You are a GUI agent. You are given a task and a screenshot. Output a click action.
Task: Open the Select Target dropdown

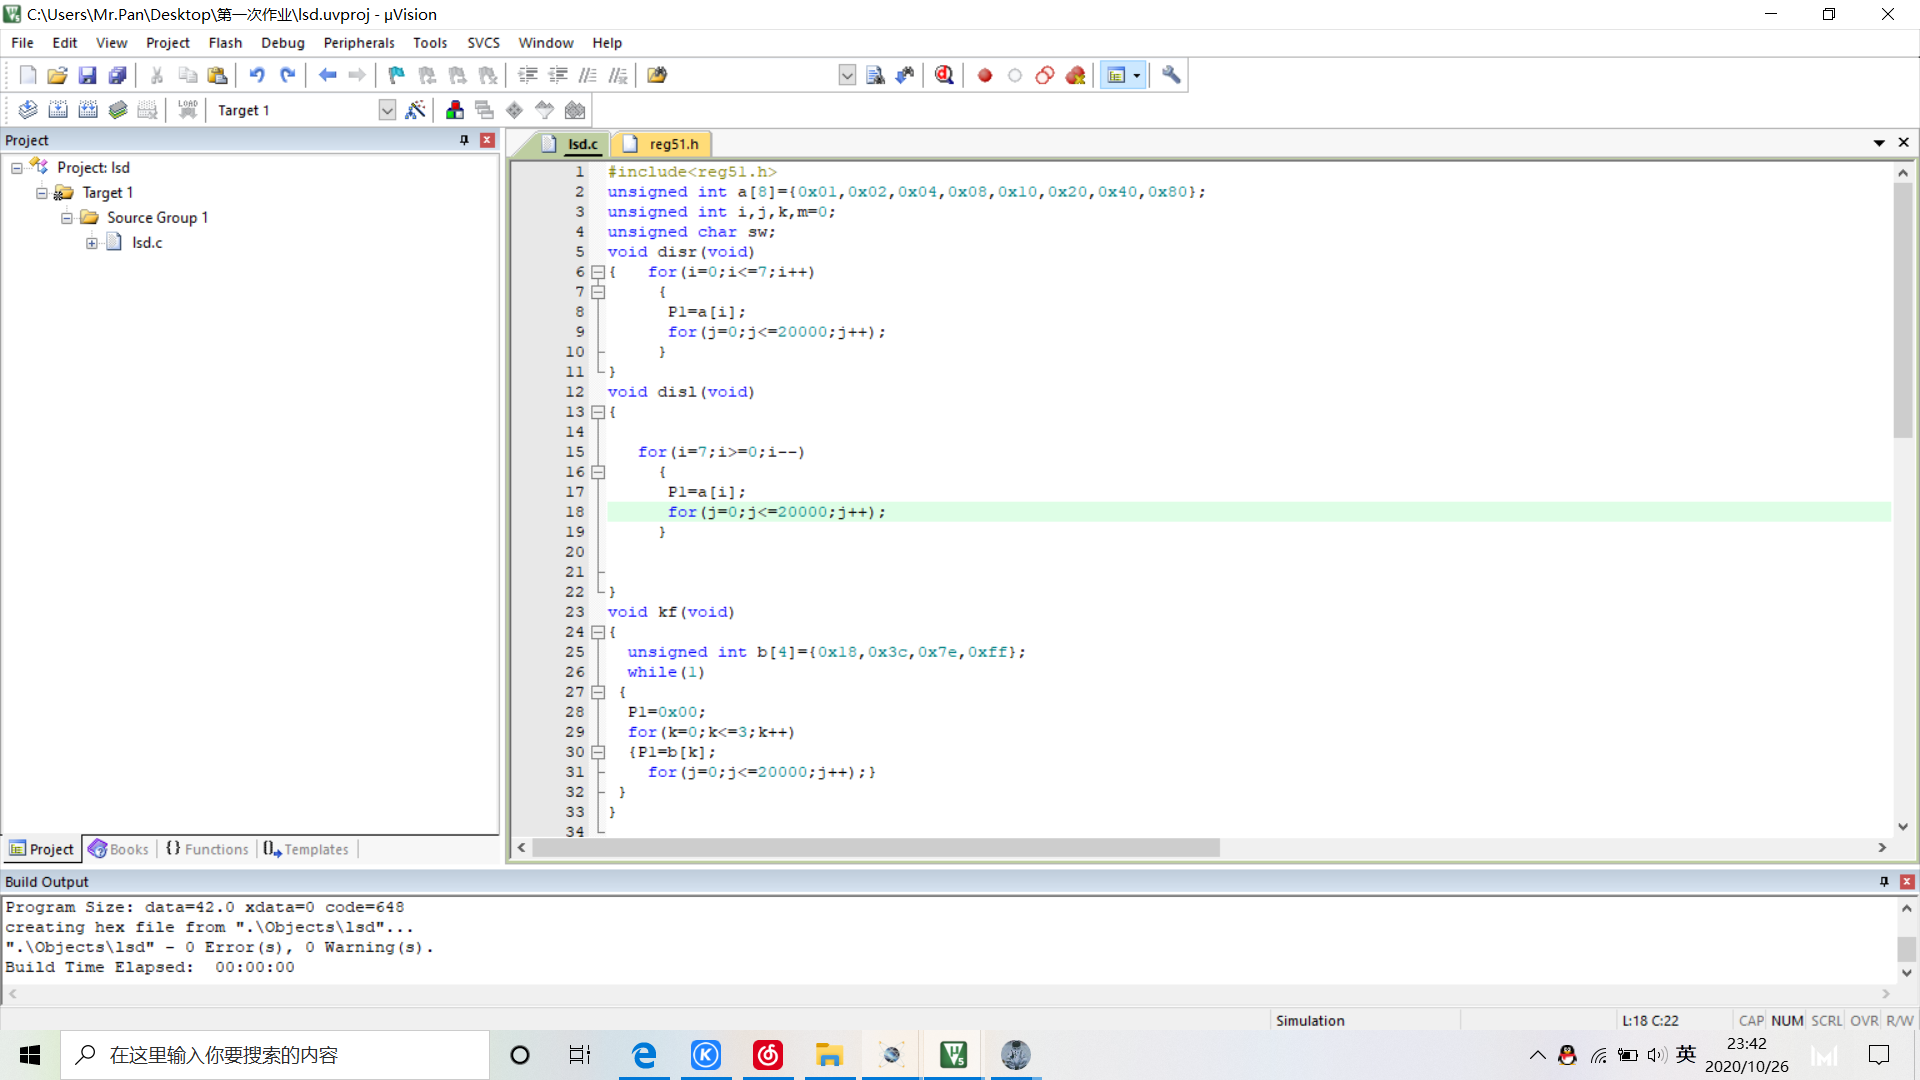[387, 110]
